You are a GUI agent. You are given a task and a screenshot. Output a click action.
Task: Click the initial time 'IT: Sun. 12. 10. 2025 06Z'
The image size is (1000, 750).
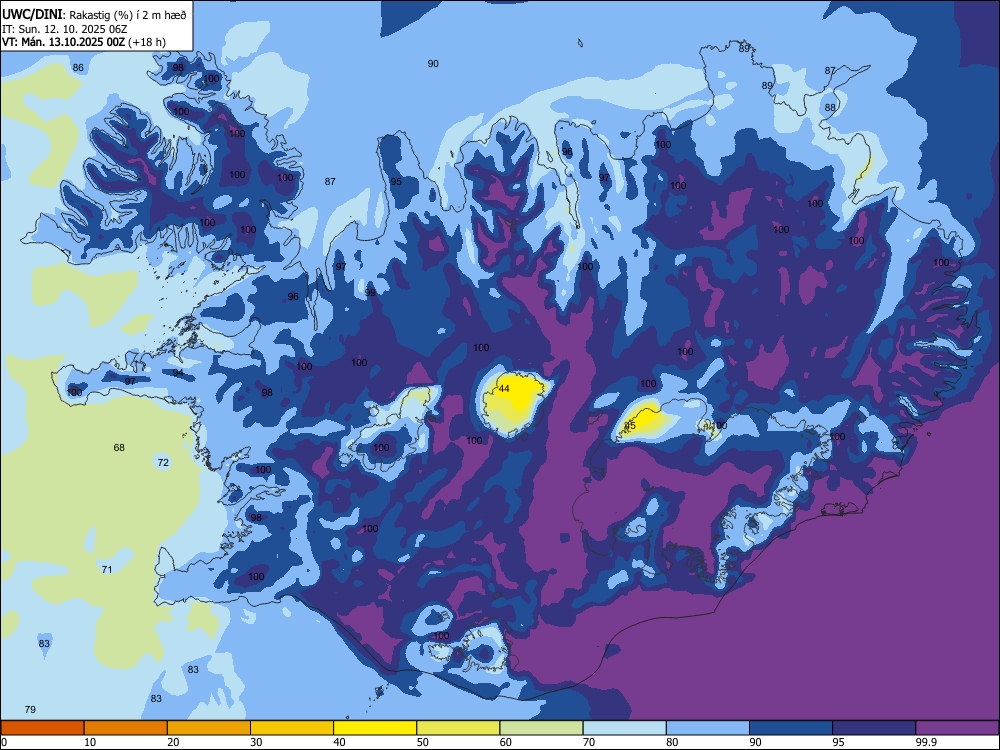point(64,29)
